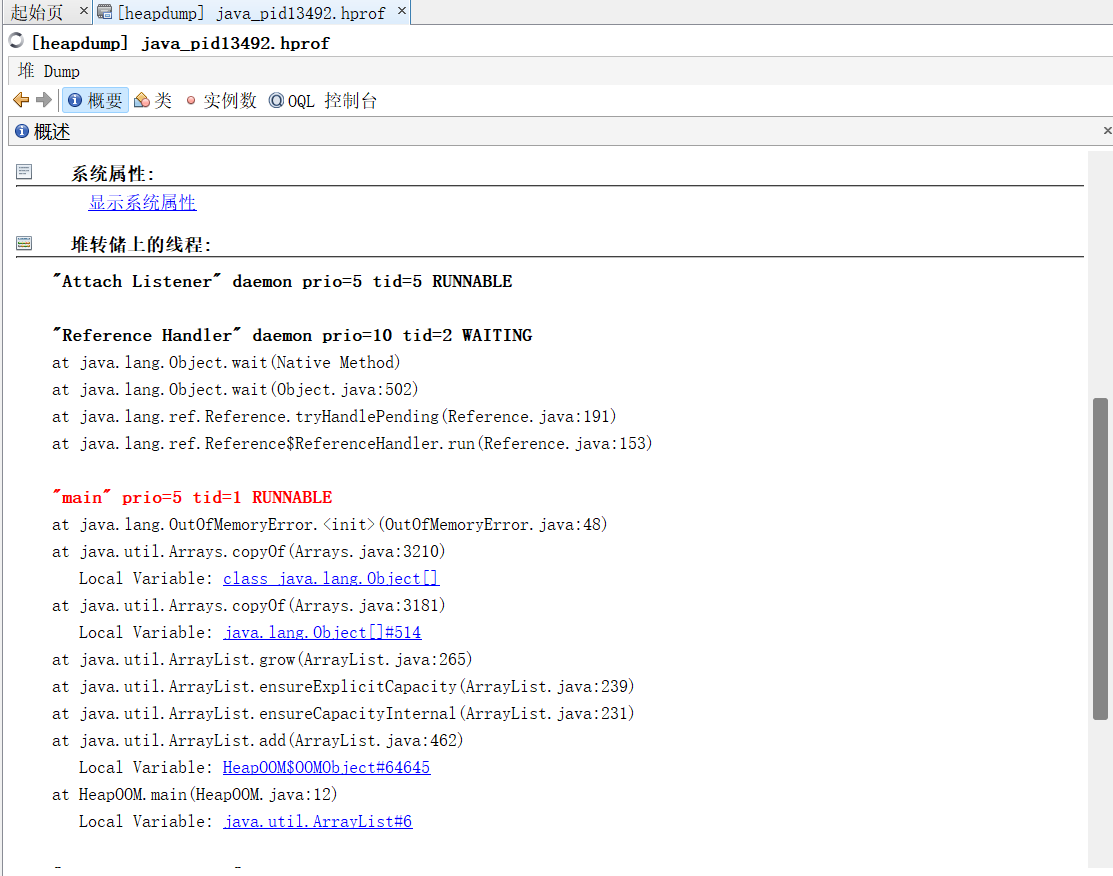Click the ArrayList.add(ArrayList.java:462) line

258,740
